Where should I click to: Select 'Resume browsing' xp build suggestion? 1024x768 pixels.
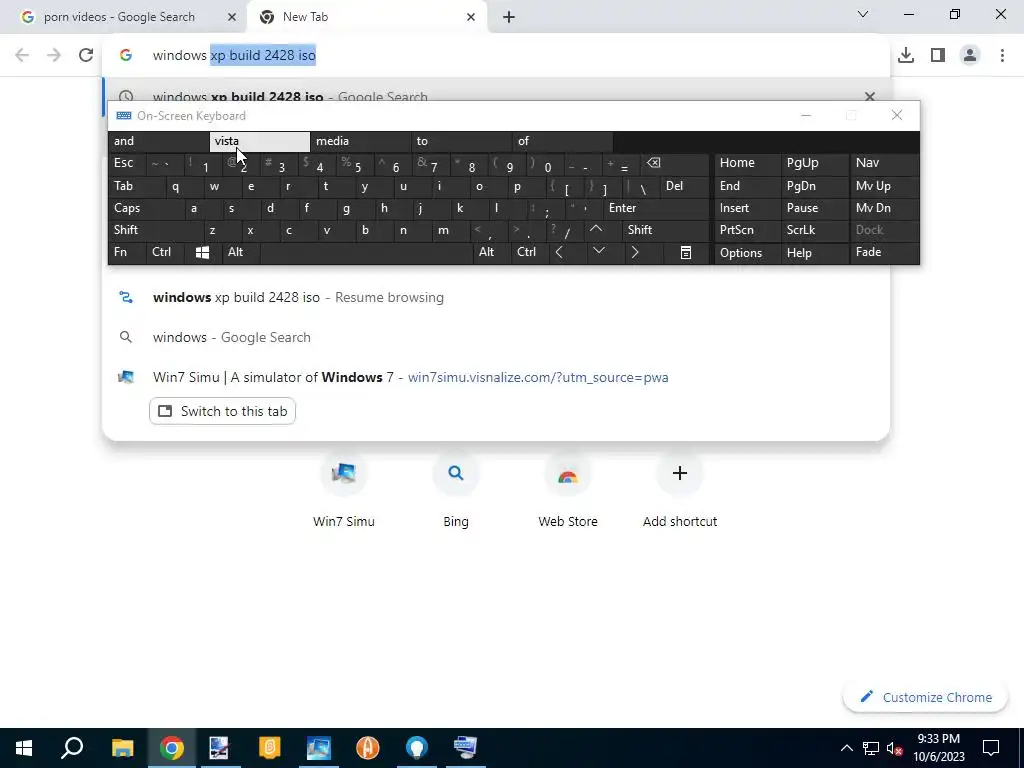(x=496, y=297)
